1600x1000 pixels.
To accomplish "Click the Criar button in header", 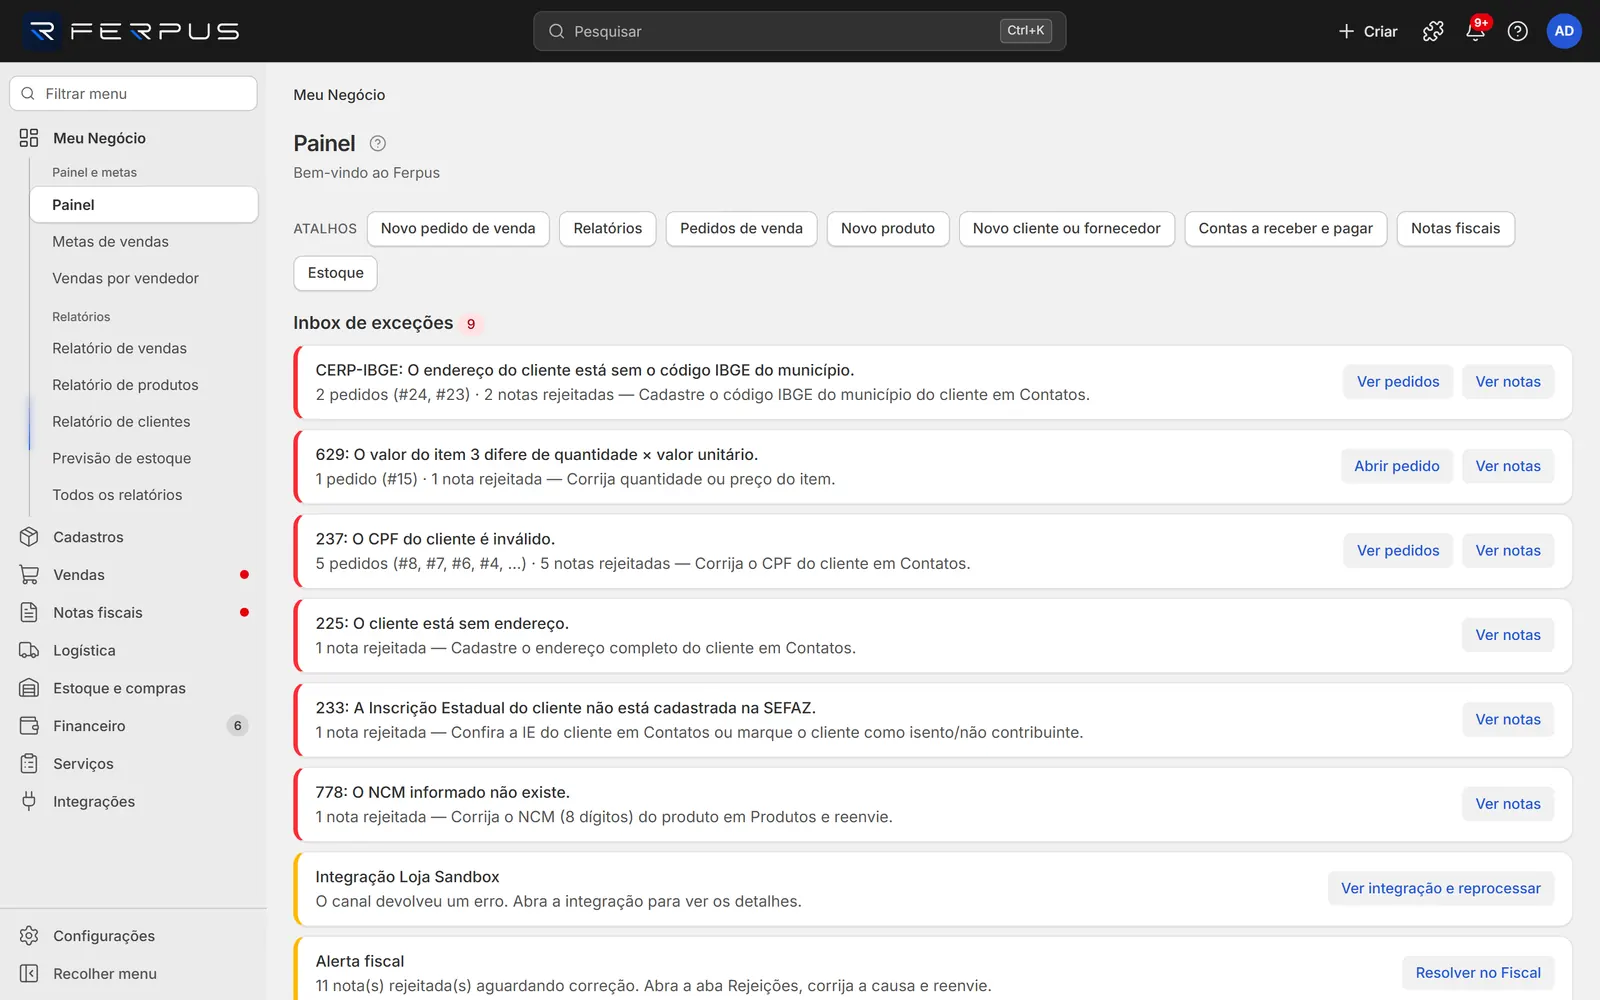I will (x=1368, y=31).
